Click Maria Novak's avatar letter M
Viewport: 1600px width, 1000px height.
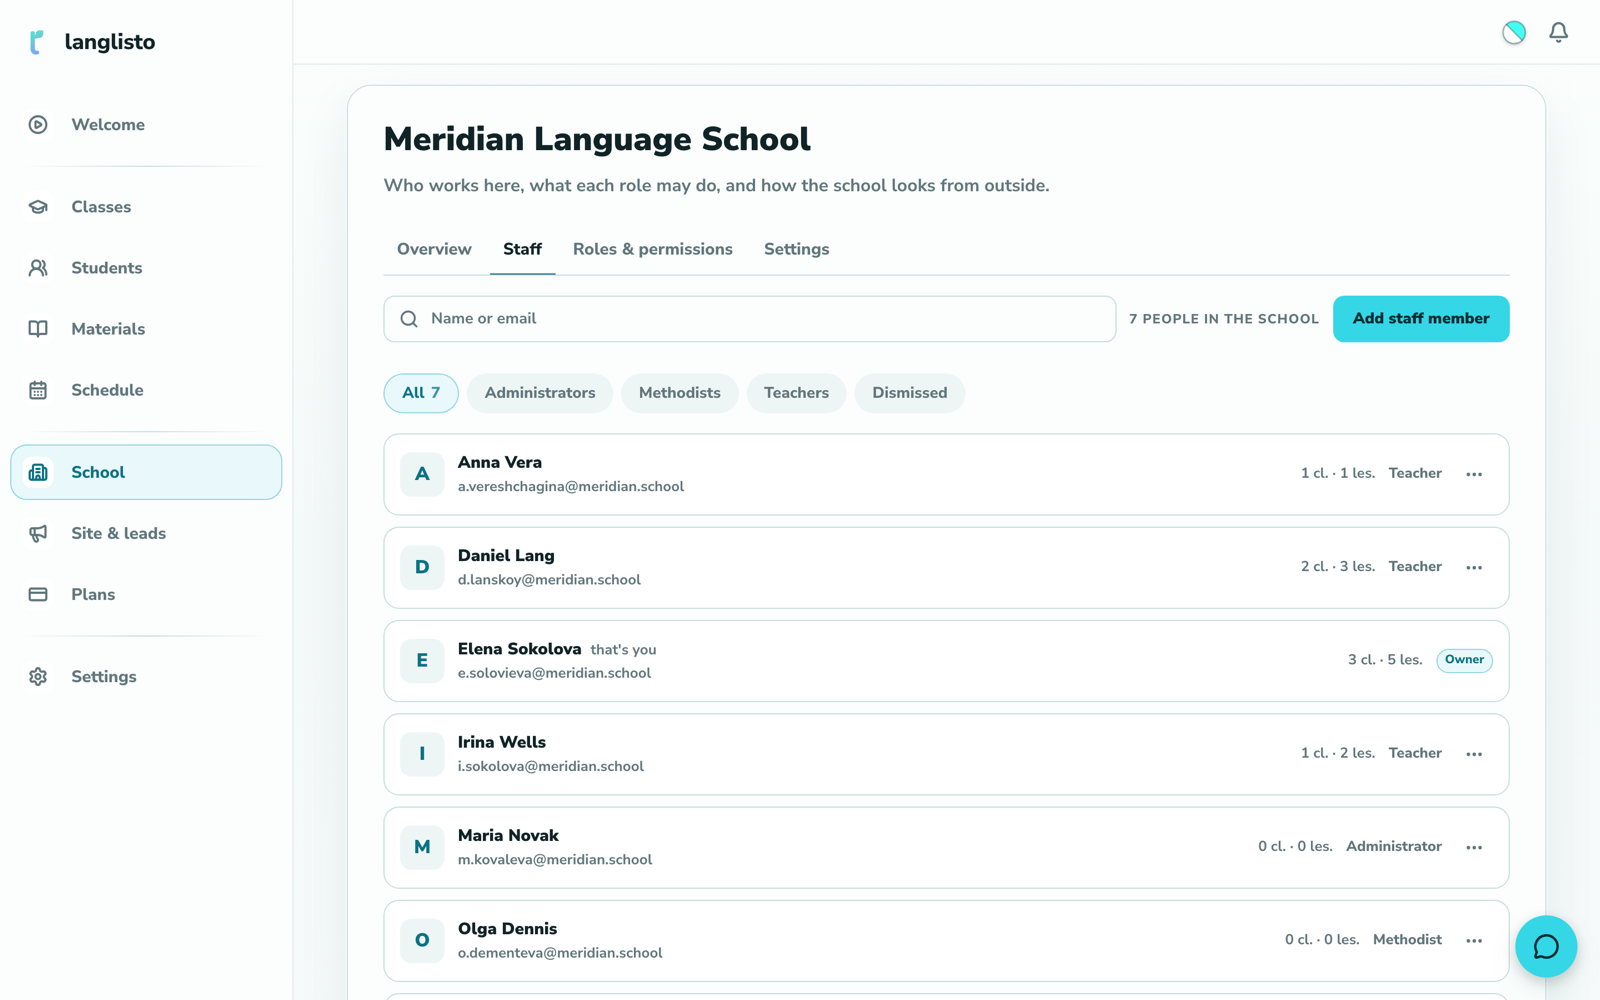coord(422,847)
